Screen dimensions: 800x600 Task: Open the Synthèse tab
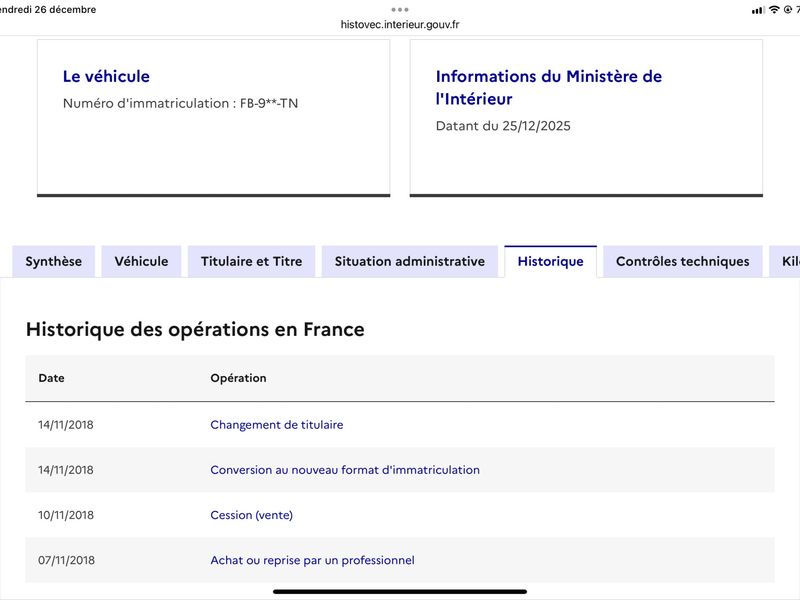[x=54, y=261]
